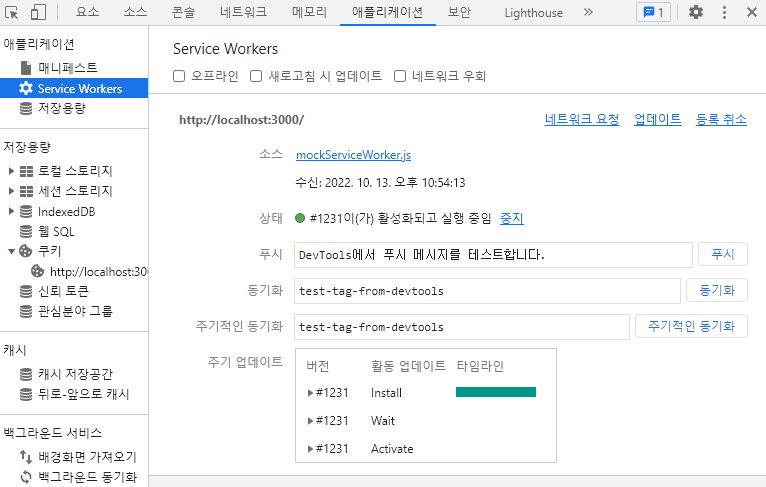766x487 pixels.
Task: Switch to the Lighthouse tab
Action: point(533,13)
